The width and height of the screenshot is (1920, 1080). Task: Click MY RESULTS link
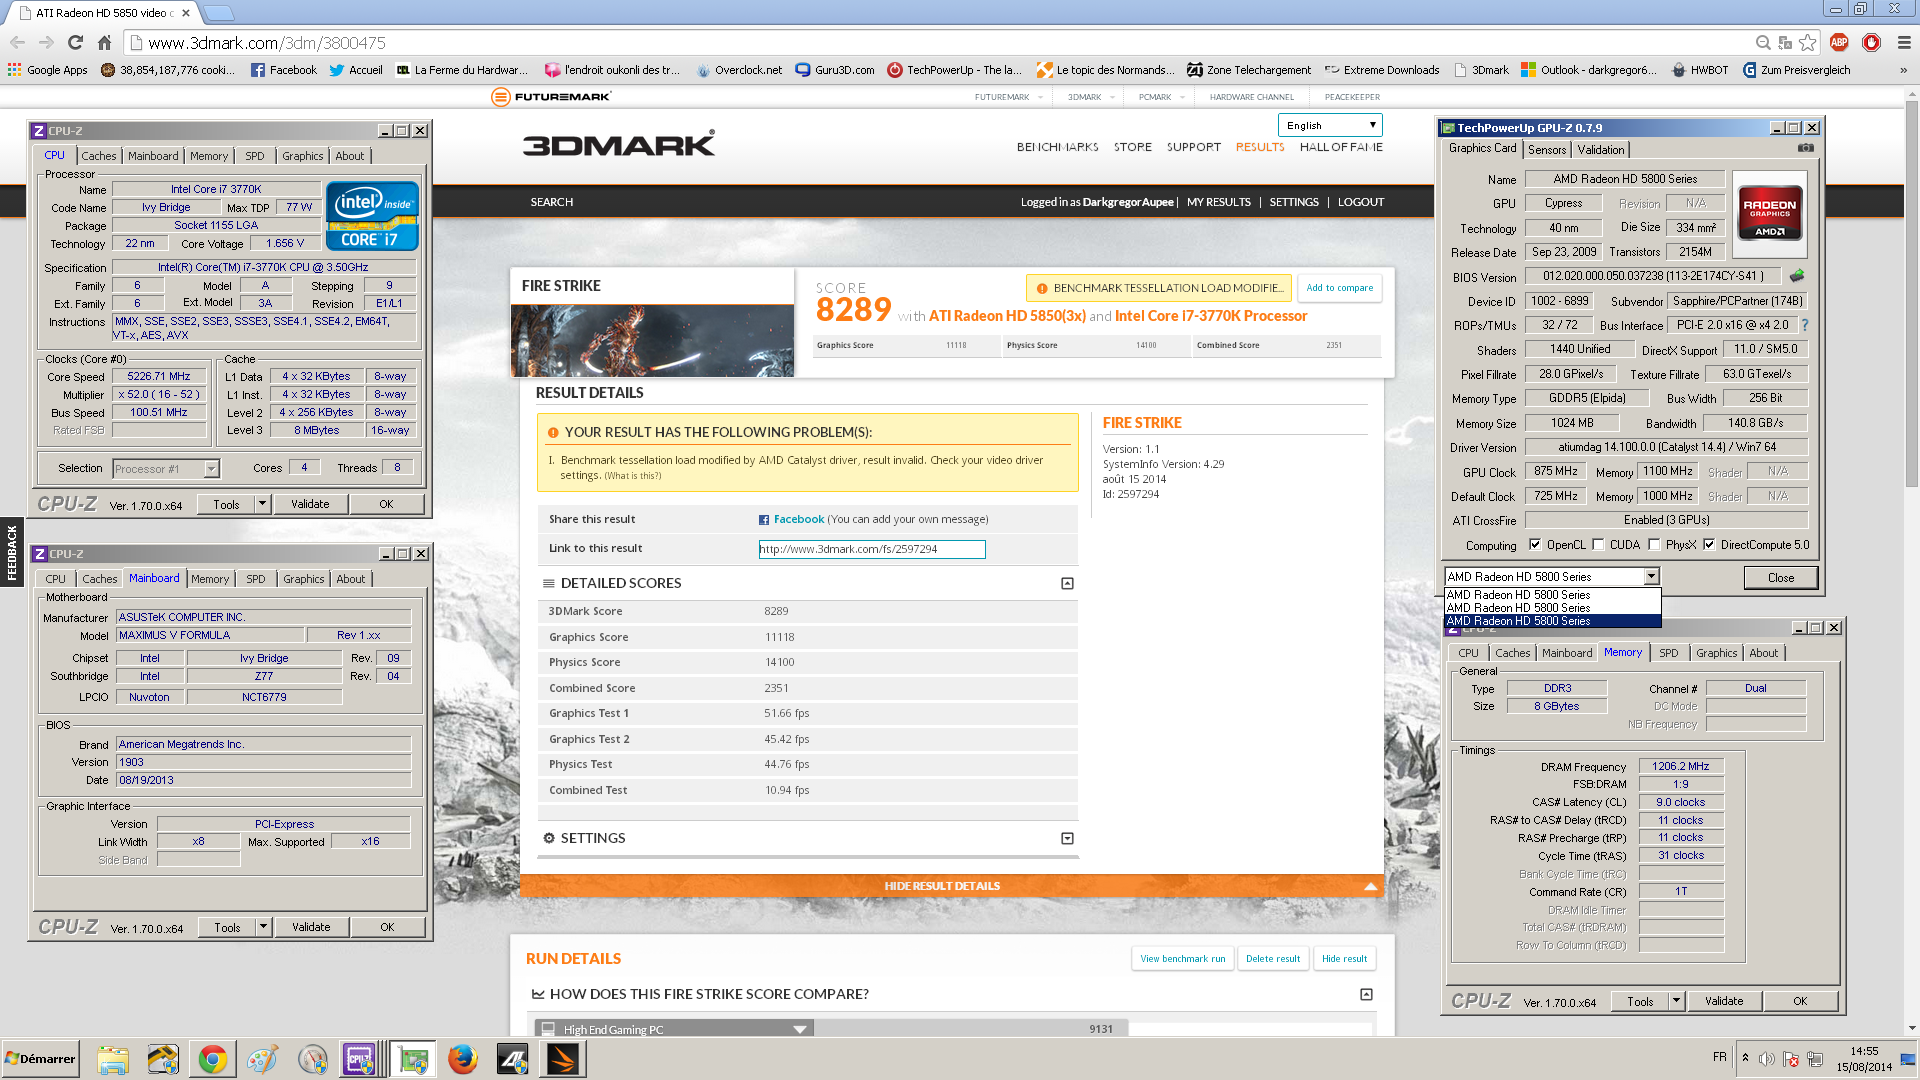[x=1218, y=202]
